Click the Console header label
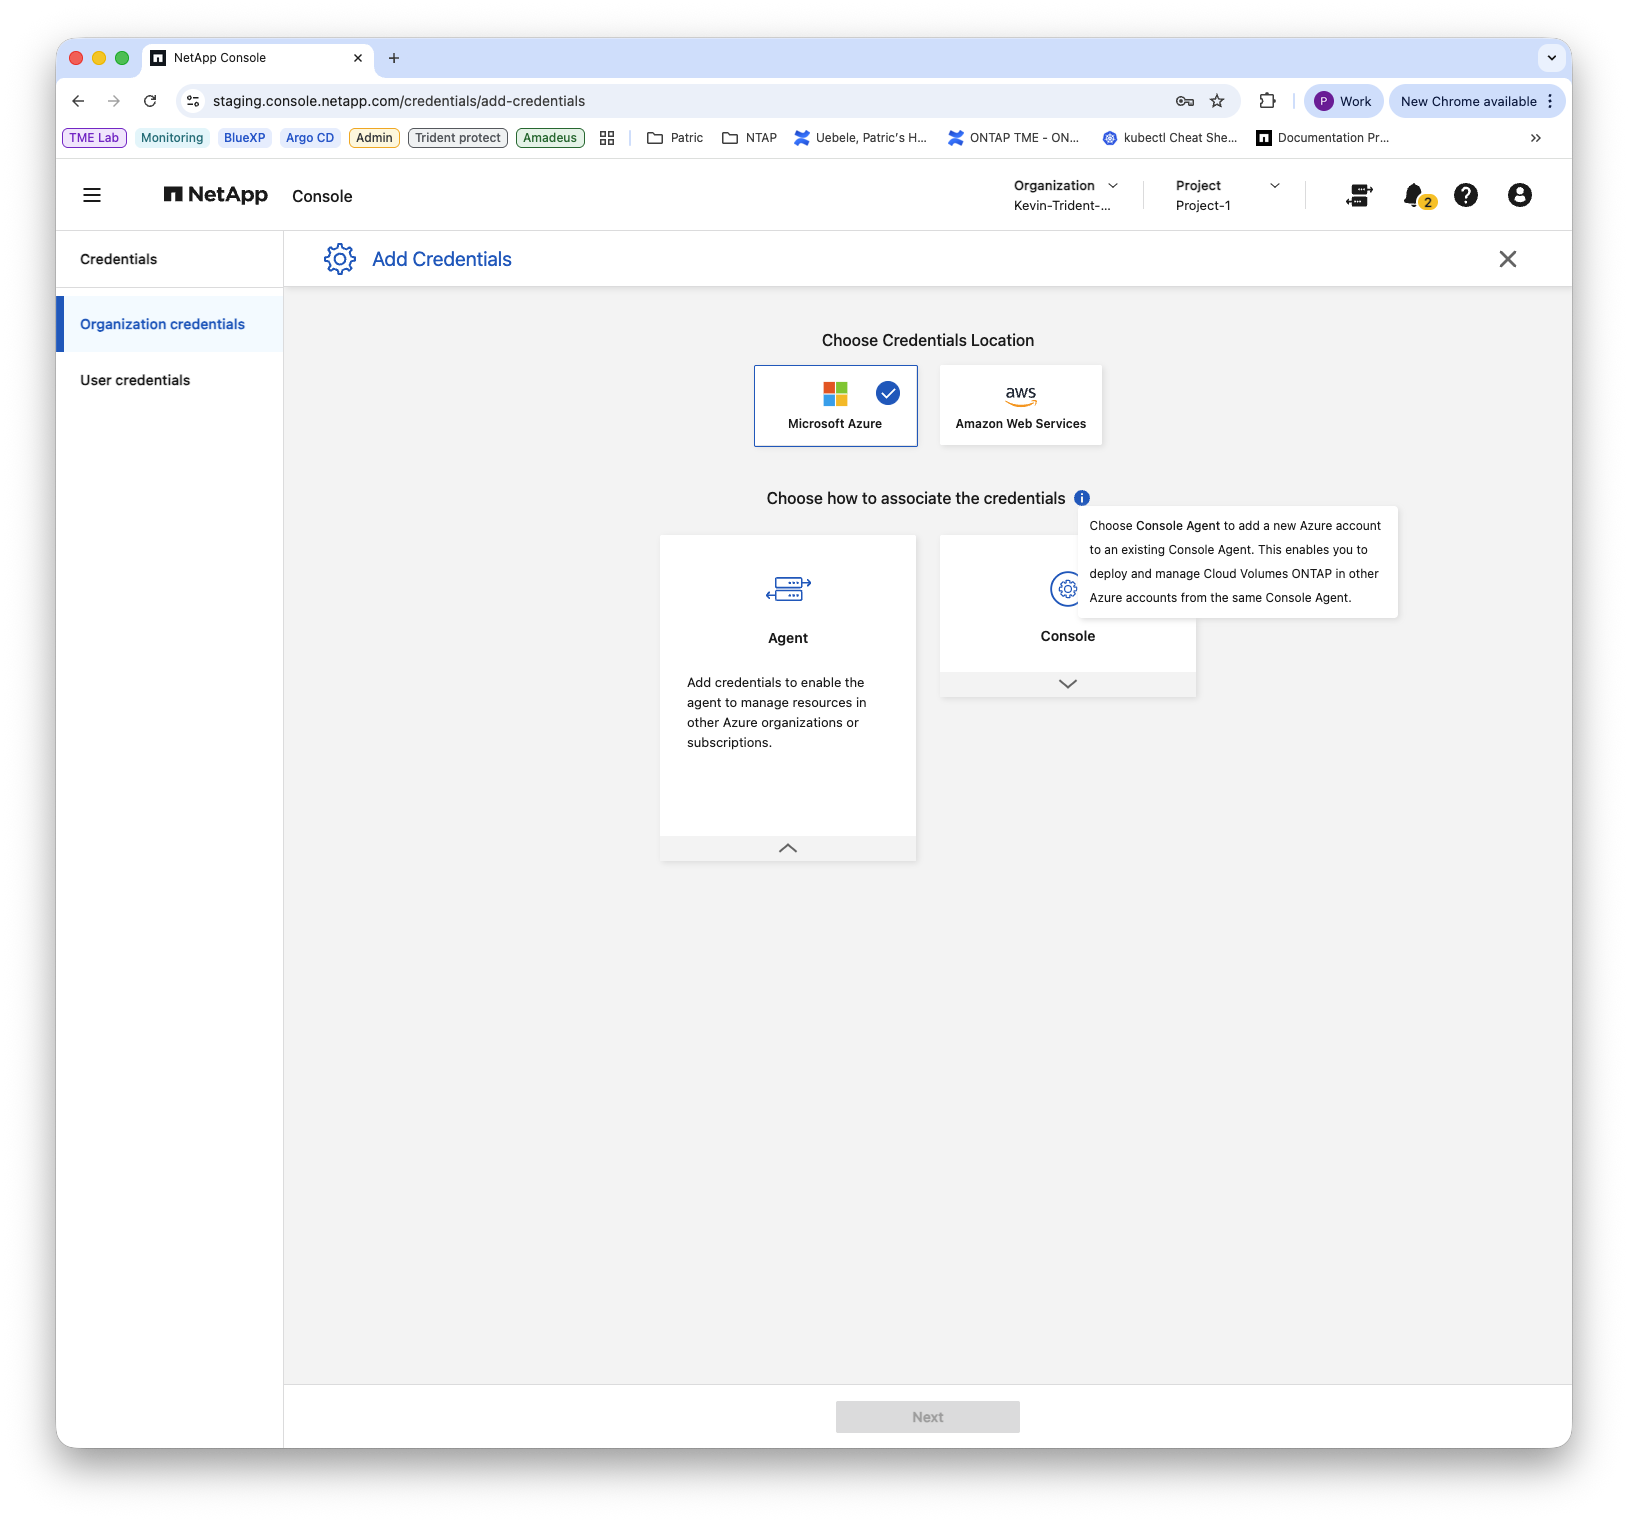 point(322,196)
